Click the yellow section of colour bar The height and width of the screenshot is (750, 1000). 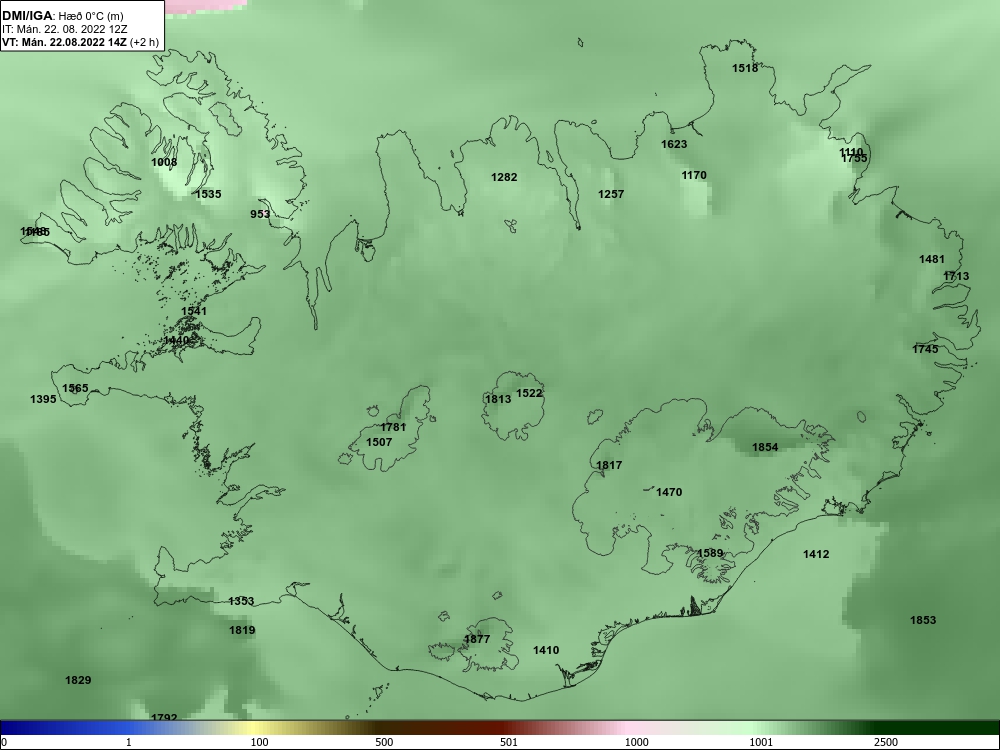[x=255, y=728]
